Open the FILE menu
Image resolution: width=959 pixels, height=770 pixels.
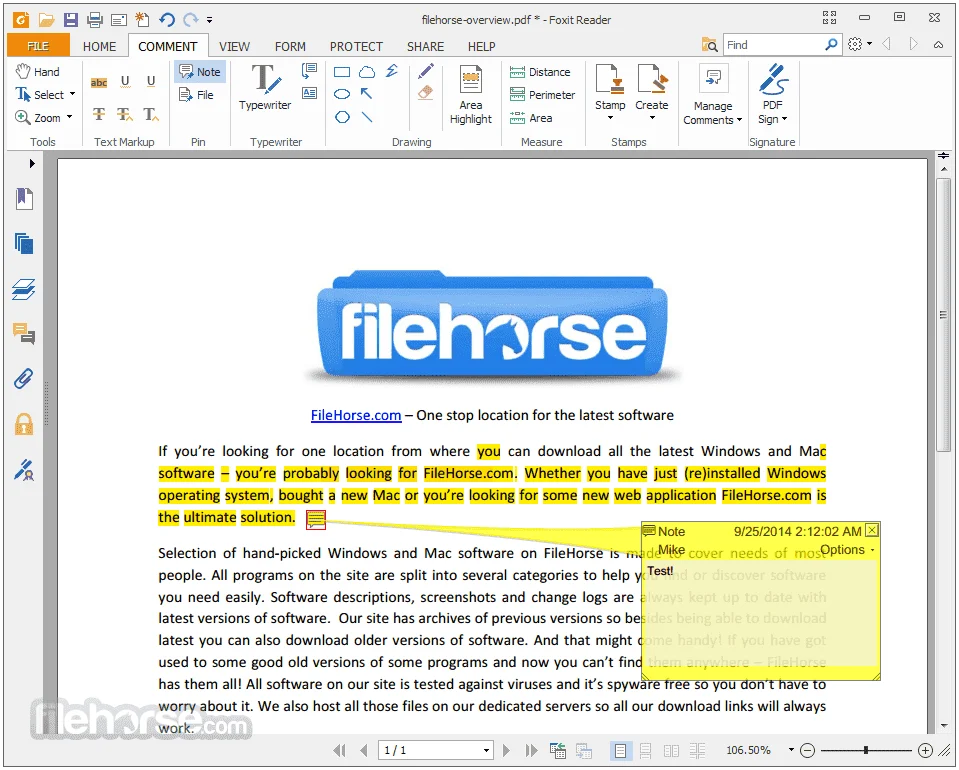click(x=38, y=46)
